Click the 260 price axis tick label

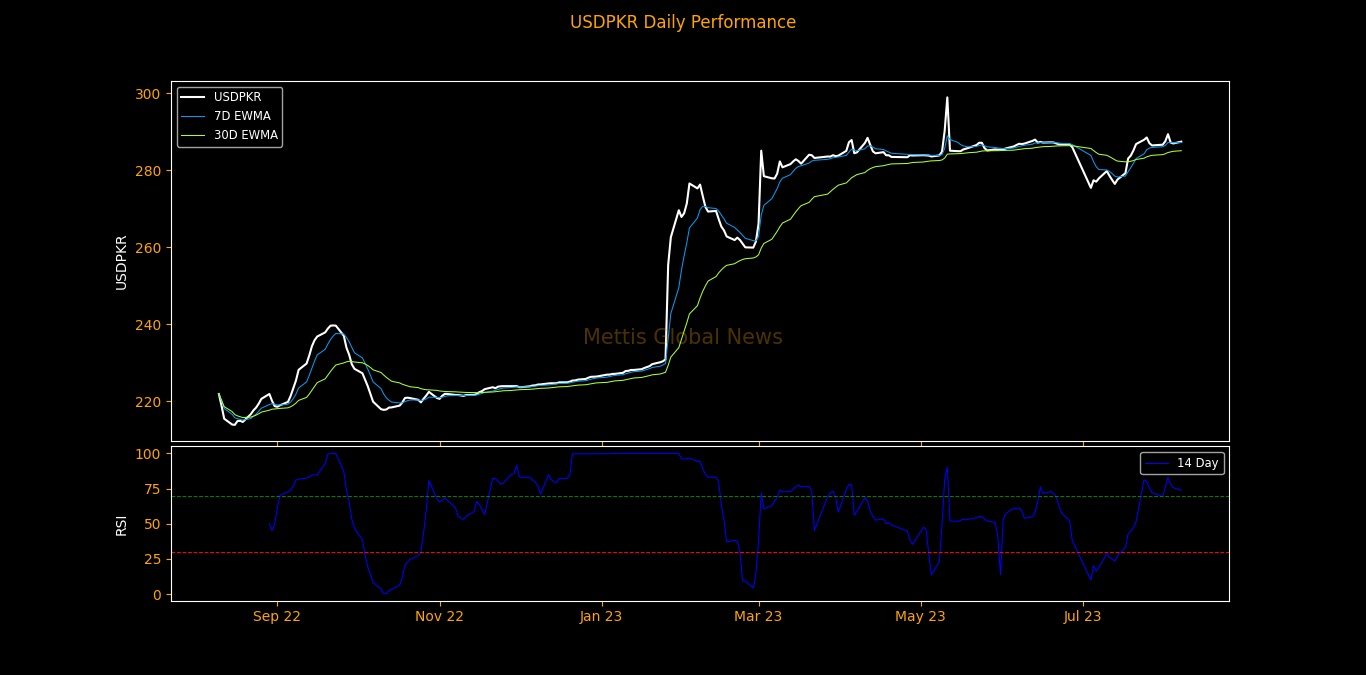pos(149,248)
